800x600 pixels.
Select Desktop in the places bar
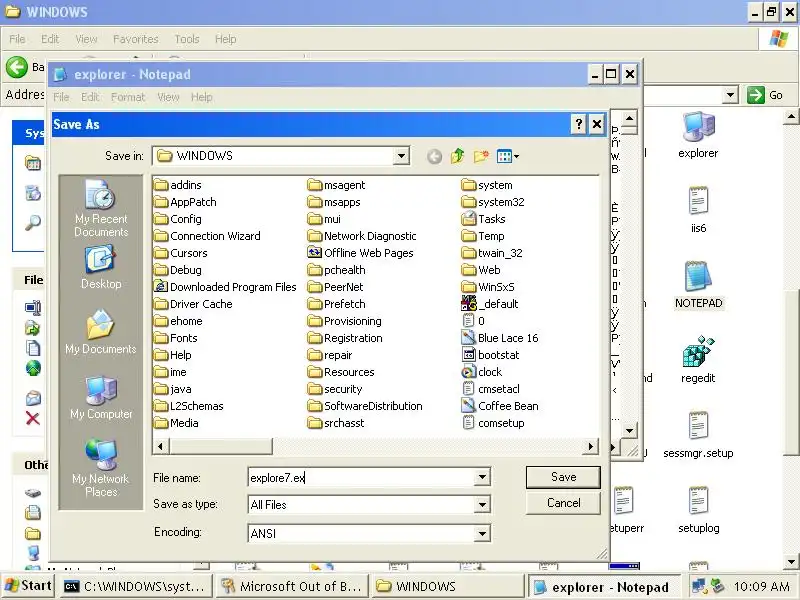tap(101, 268)
